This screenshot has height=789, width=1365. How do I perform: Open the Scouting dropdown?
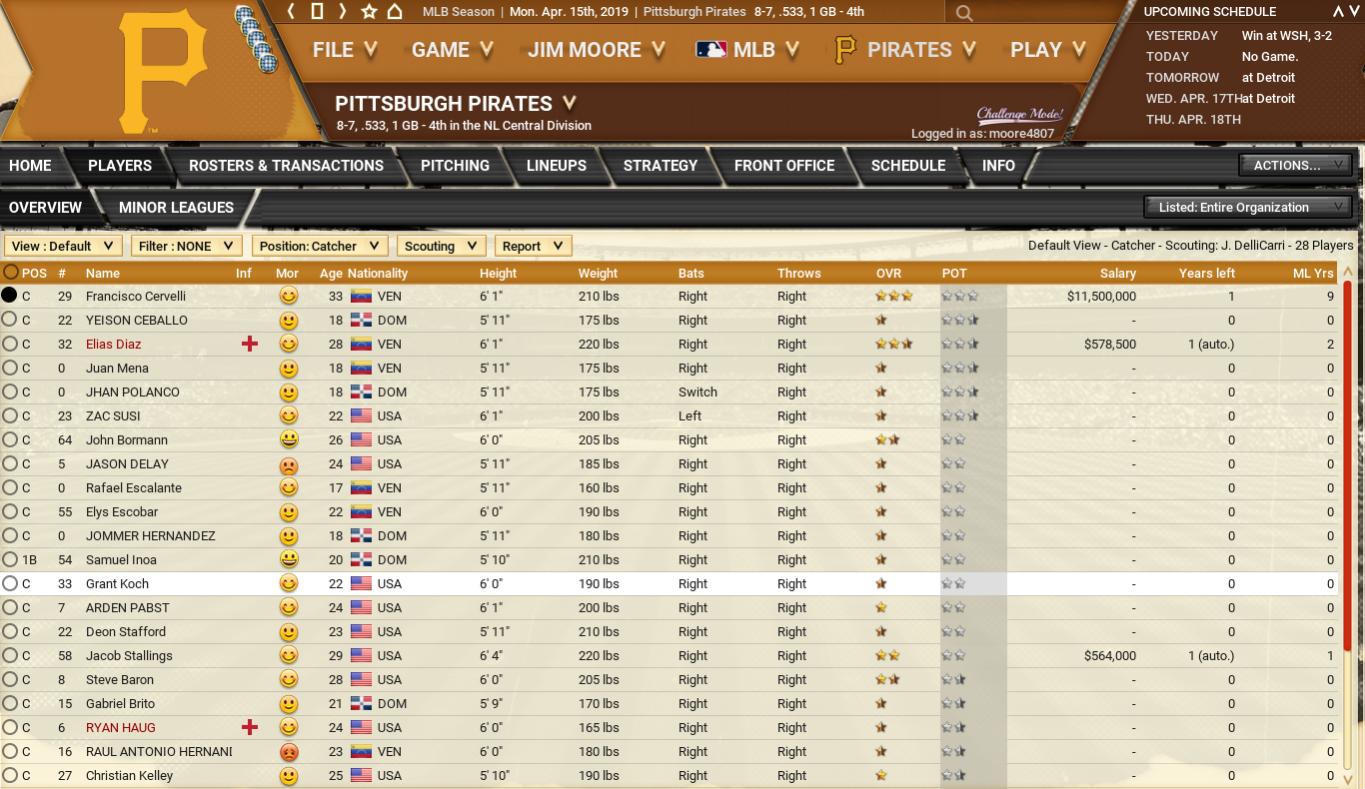click(442, 246)
